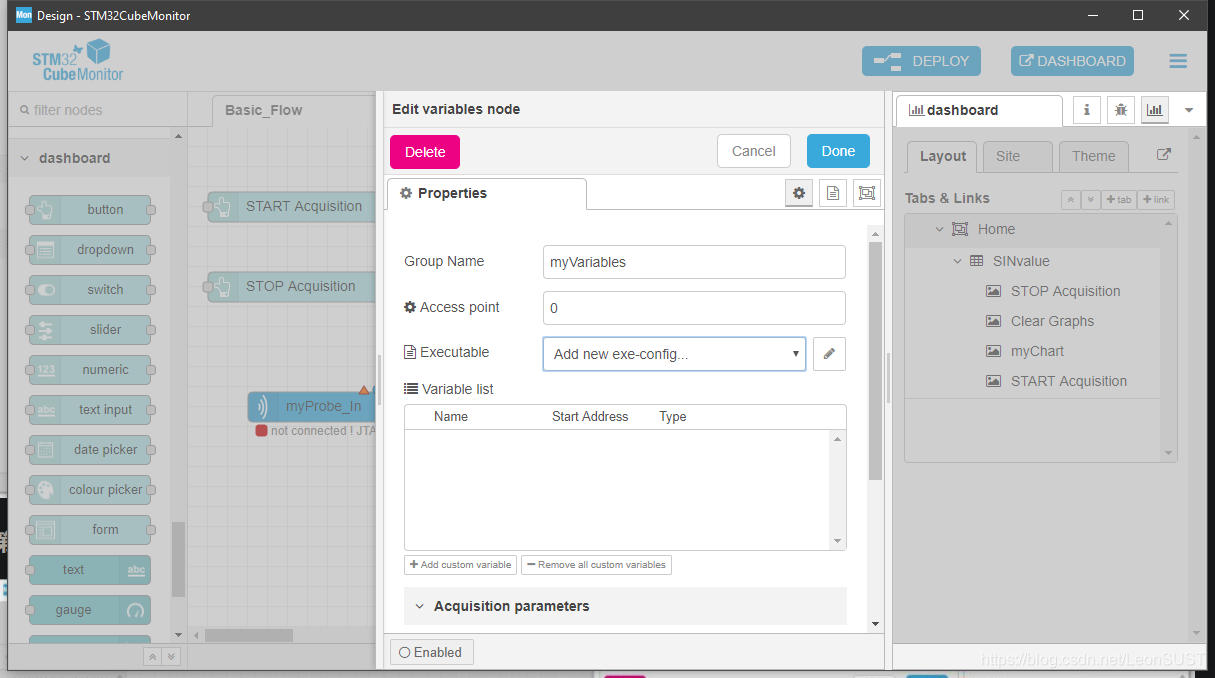
Task: Click the START Acquisition node hand icon
Action: pyautogui.click(x=224, y=207)
